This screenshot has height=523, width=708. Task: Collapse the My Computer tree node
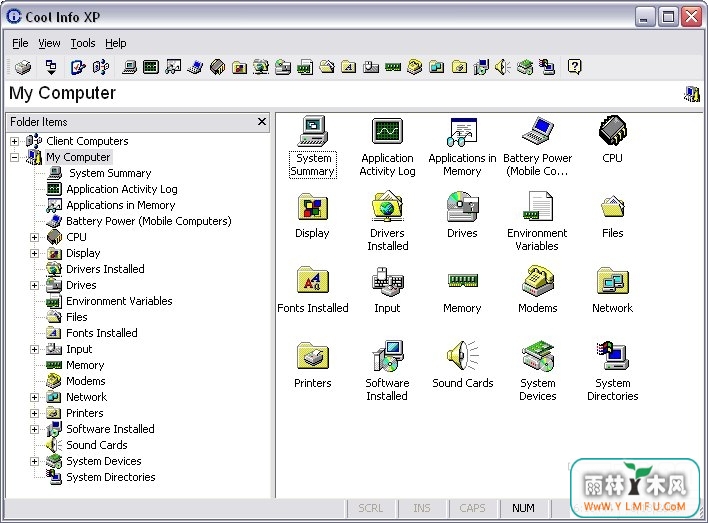pos(14,158)
